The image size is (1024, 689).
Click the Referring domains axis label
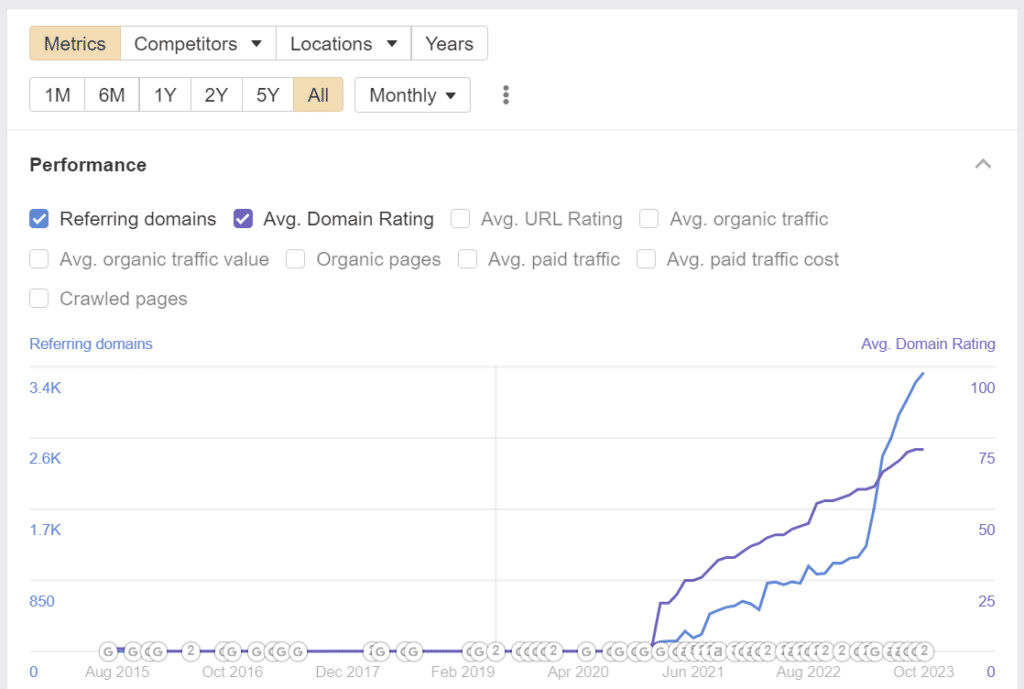(x=91, y=344)
